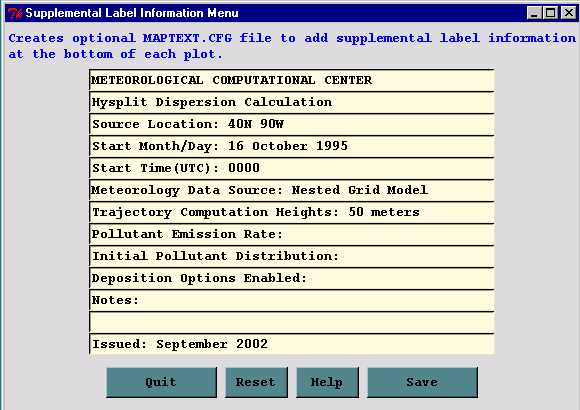The image size is (580, 410).
Task: Close the Supplemental Label Information Menu window
Action: pos(569,13)
